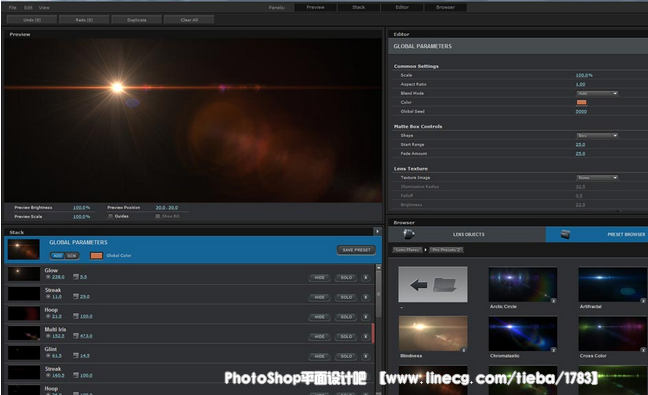Delete the Glint element with X icon
The width and height of the screenshot is (648, 395).
pyautogui.click(x=366, y=356)
